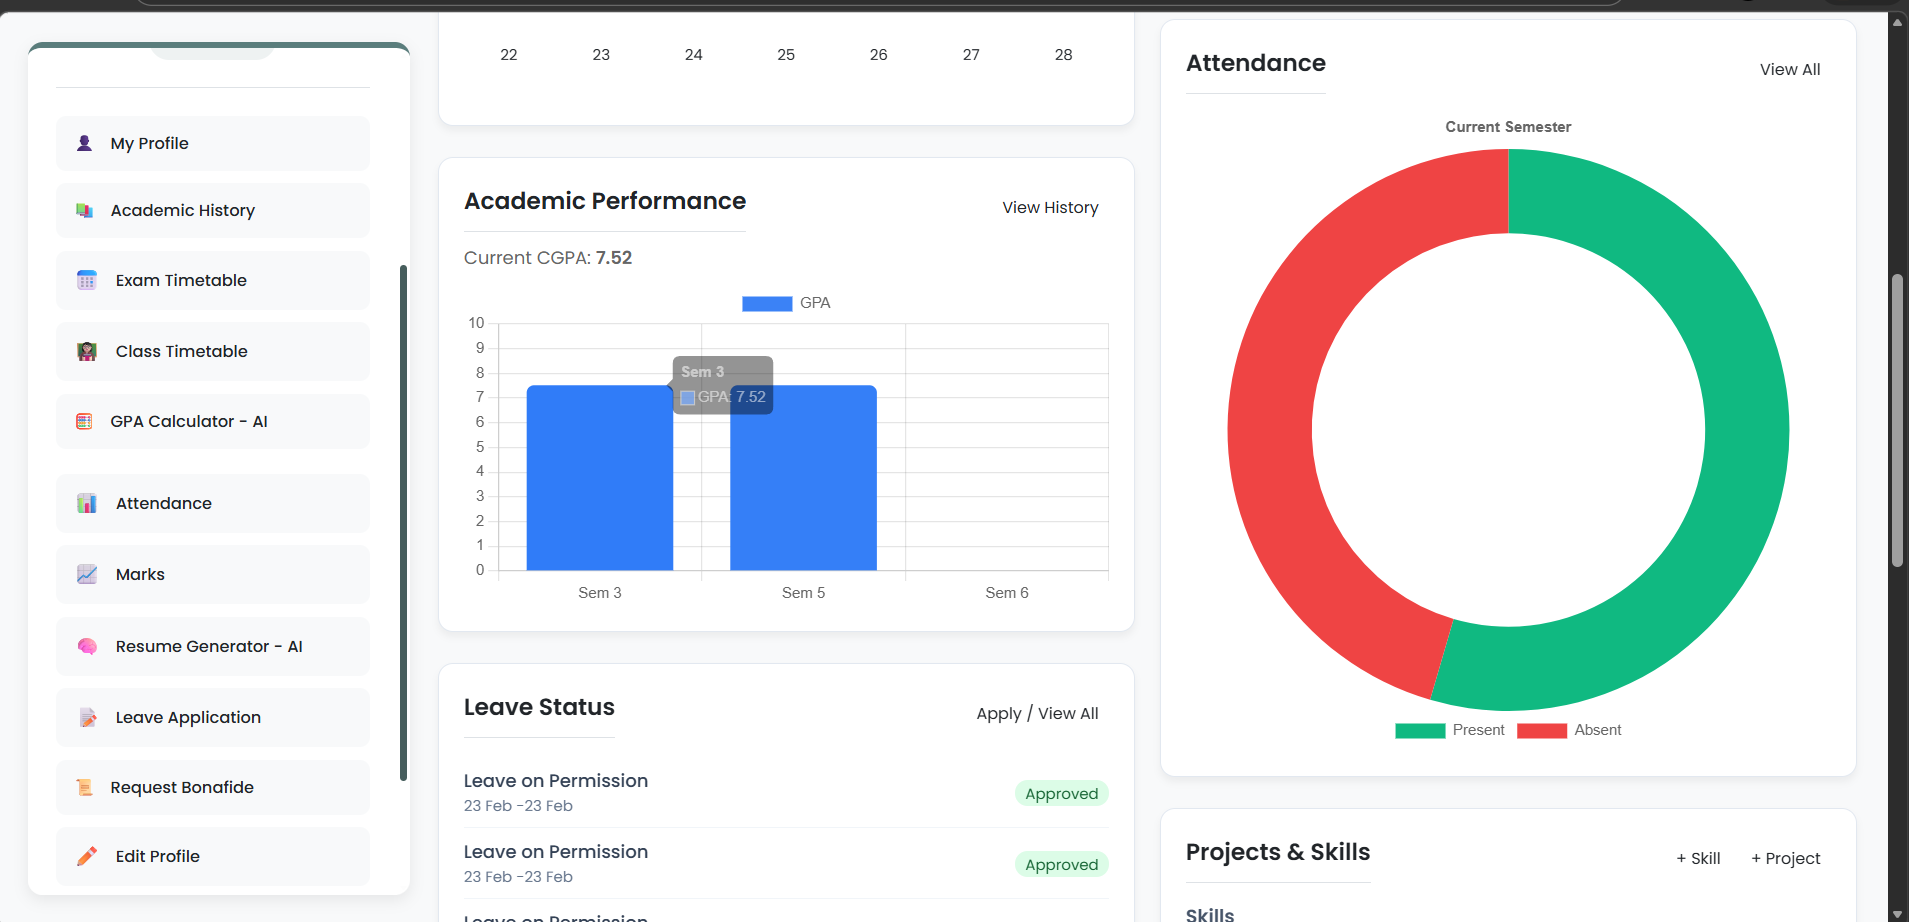Open View History for academic performance

[1050, 207]
